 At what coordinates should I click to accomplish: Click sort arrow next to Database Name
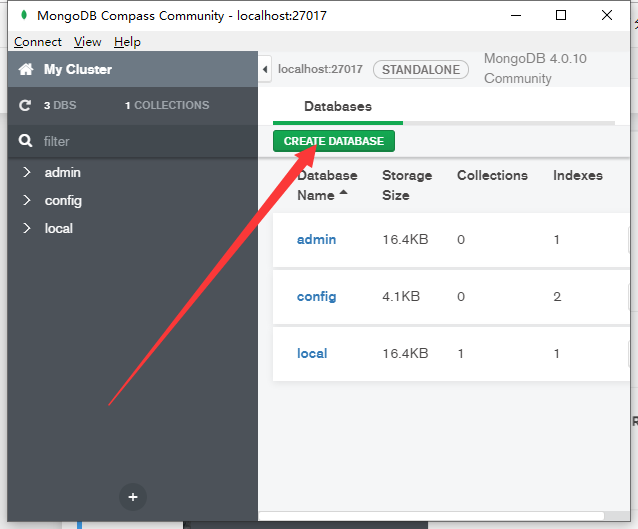343,192
